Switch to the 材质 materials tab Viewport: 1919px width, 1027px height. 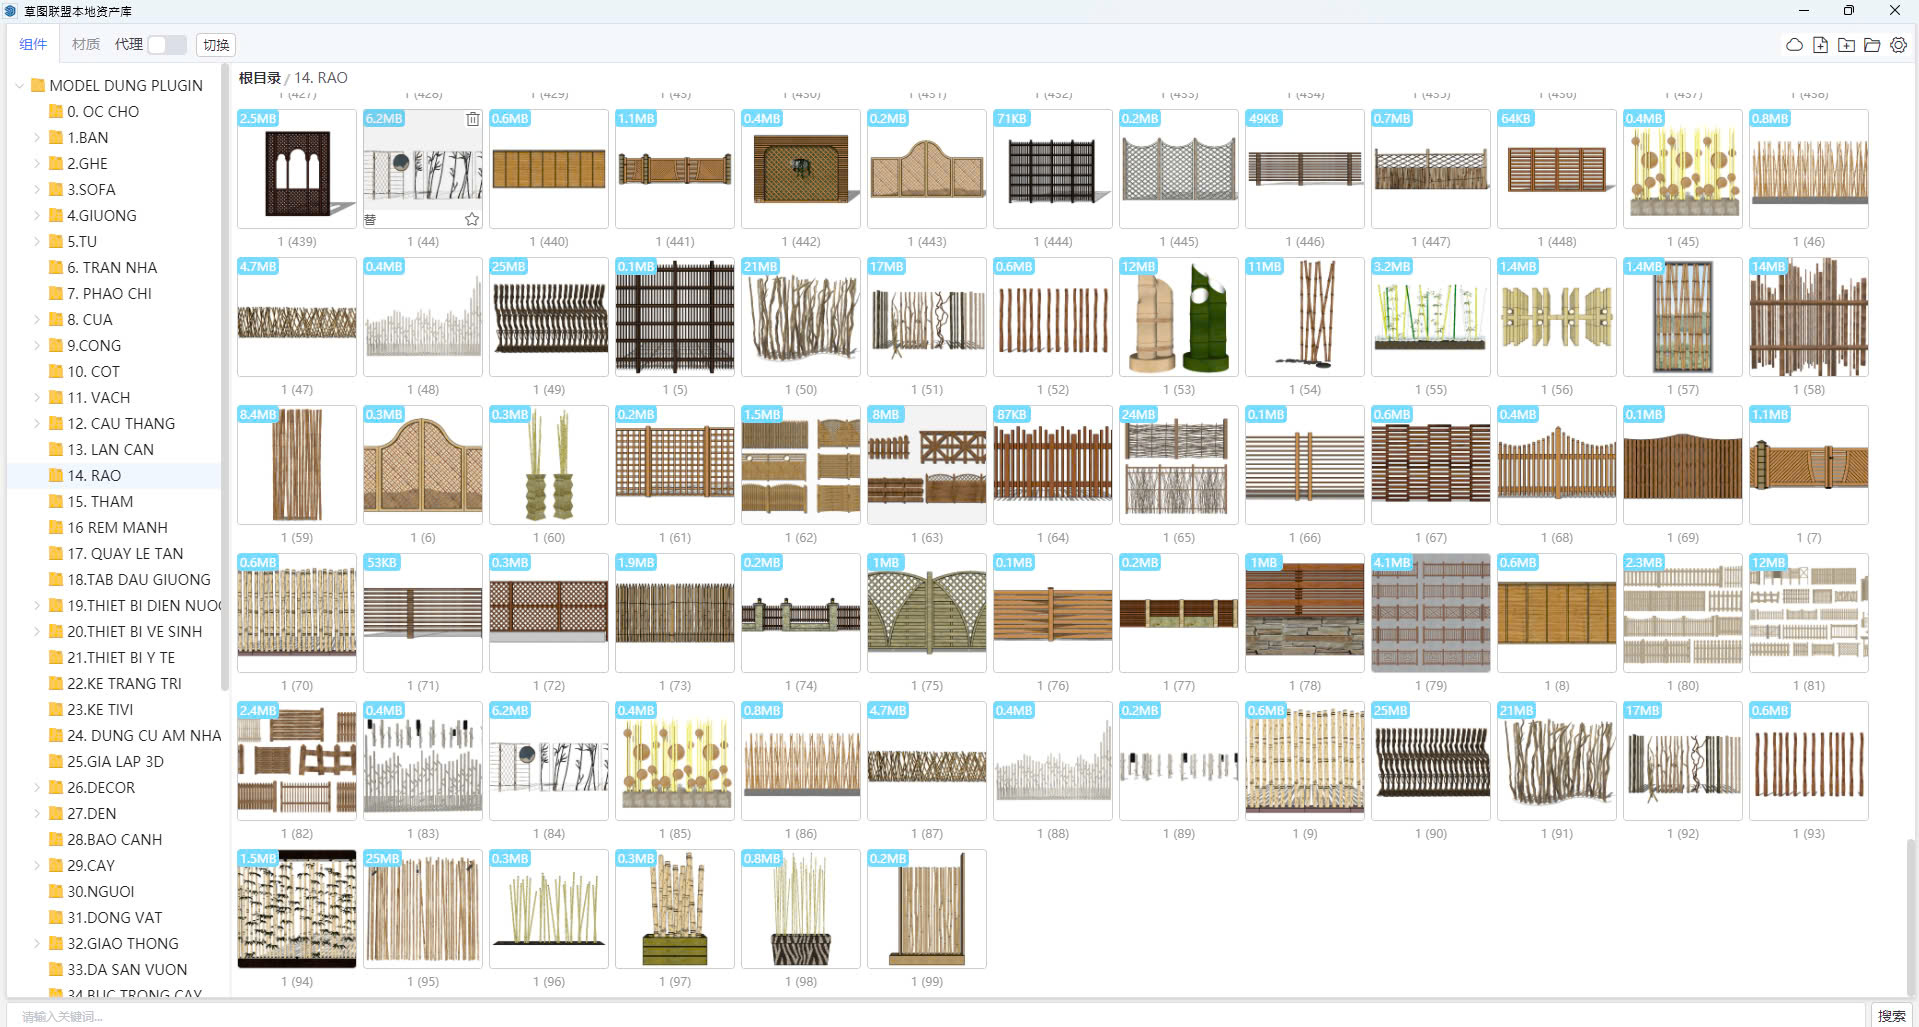pyautogui.click(x=86, y=45)
